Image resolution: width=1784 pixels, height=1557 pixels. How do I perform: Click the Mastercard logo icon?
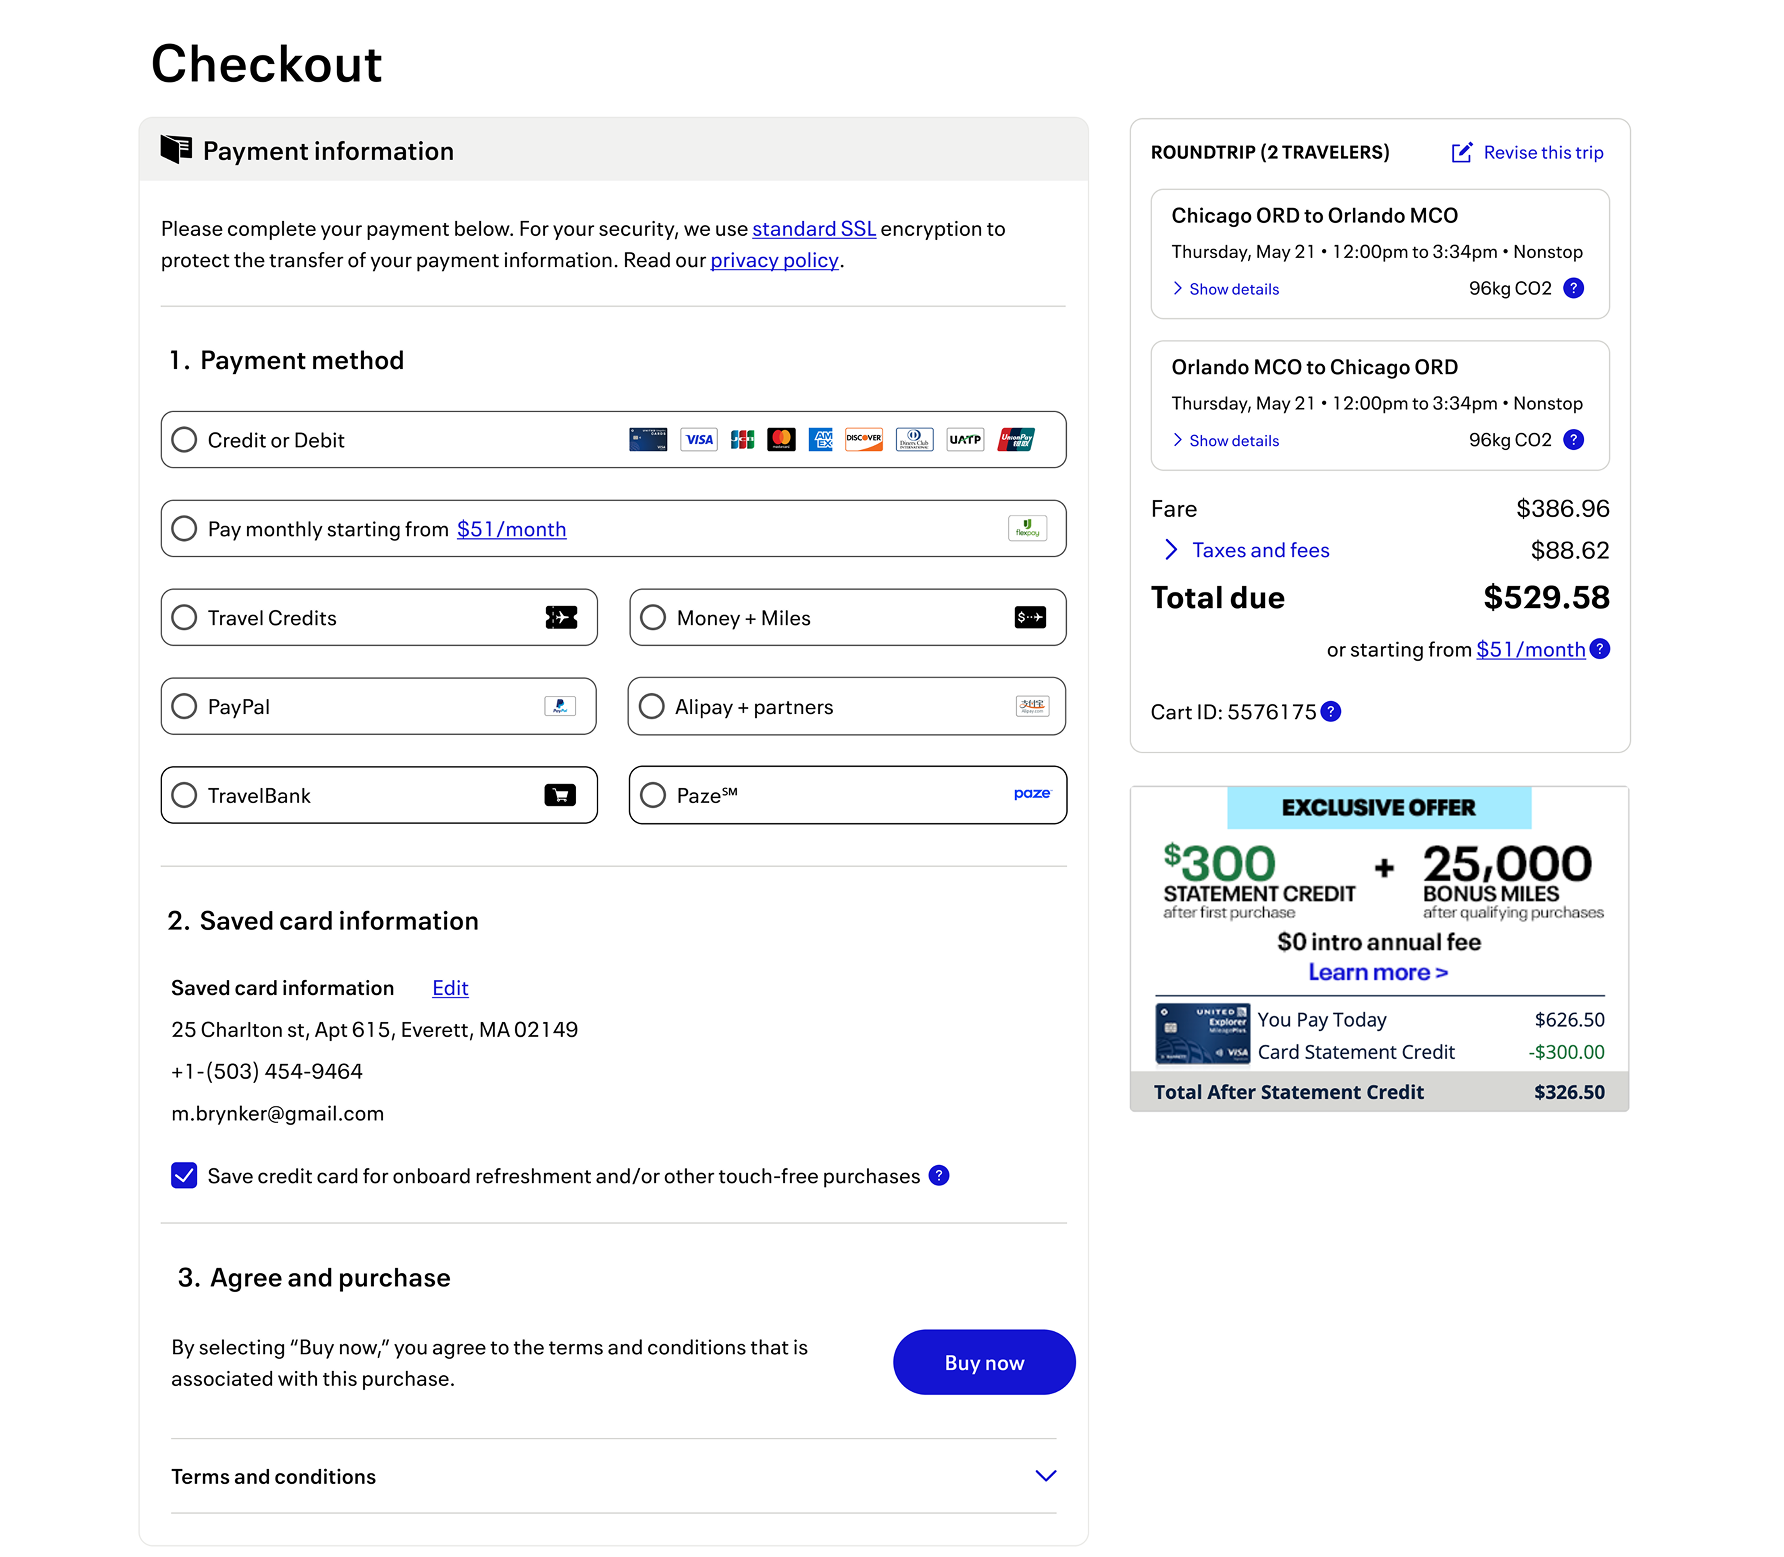click(x=781, y=440)
